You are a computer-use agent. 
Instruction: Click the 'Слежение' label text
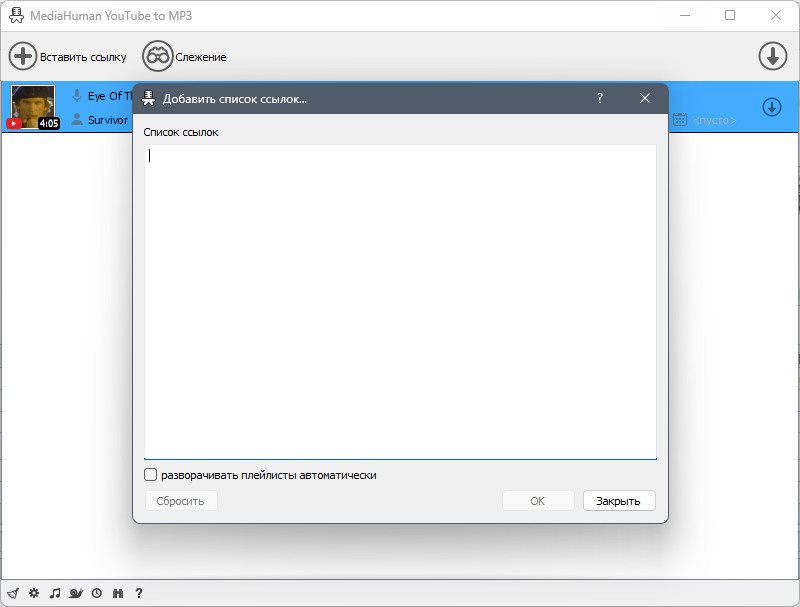(201, 57)
